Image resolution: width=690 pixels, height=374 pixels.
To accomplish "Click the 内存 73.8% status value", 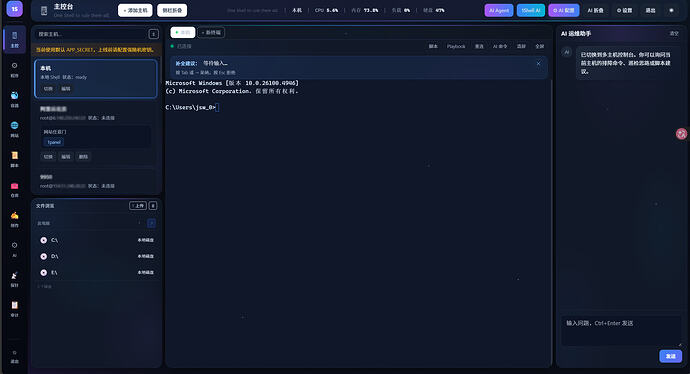I will point(364,10).
